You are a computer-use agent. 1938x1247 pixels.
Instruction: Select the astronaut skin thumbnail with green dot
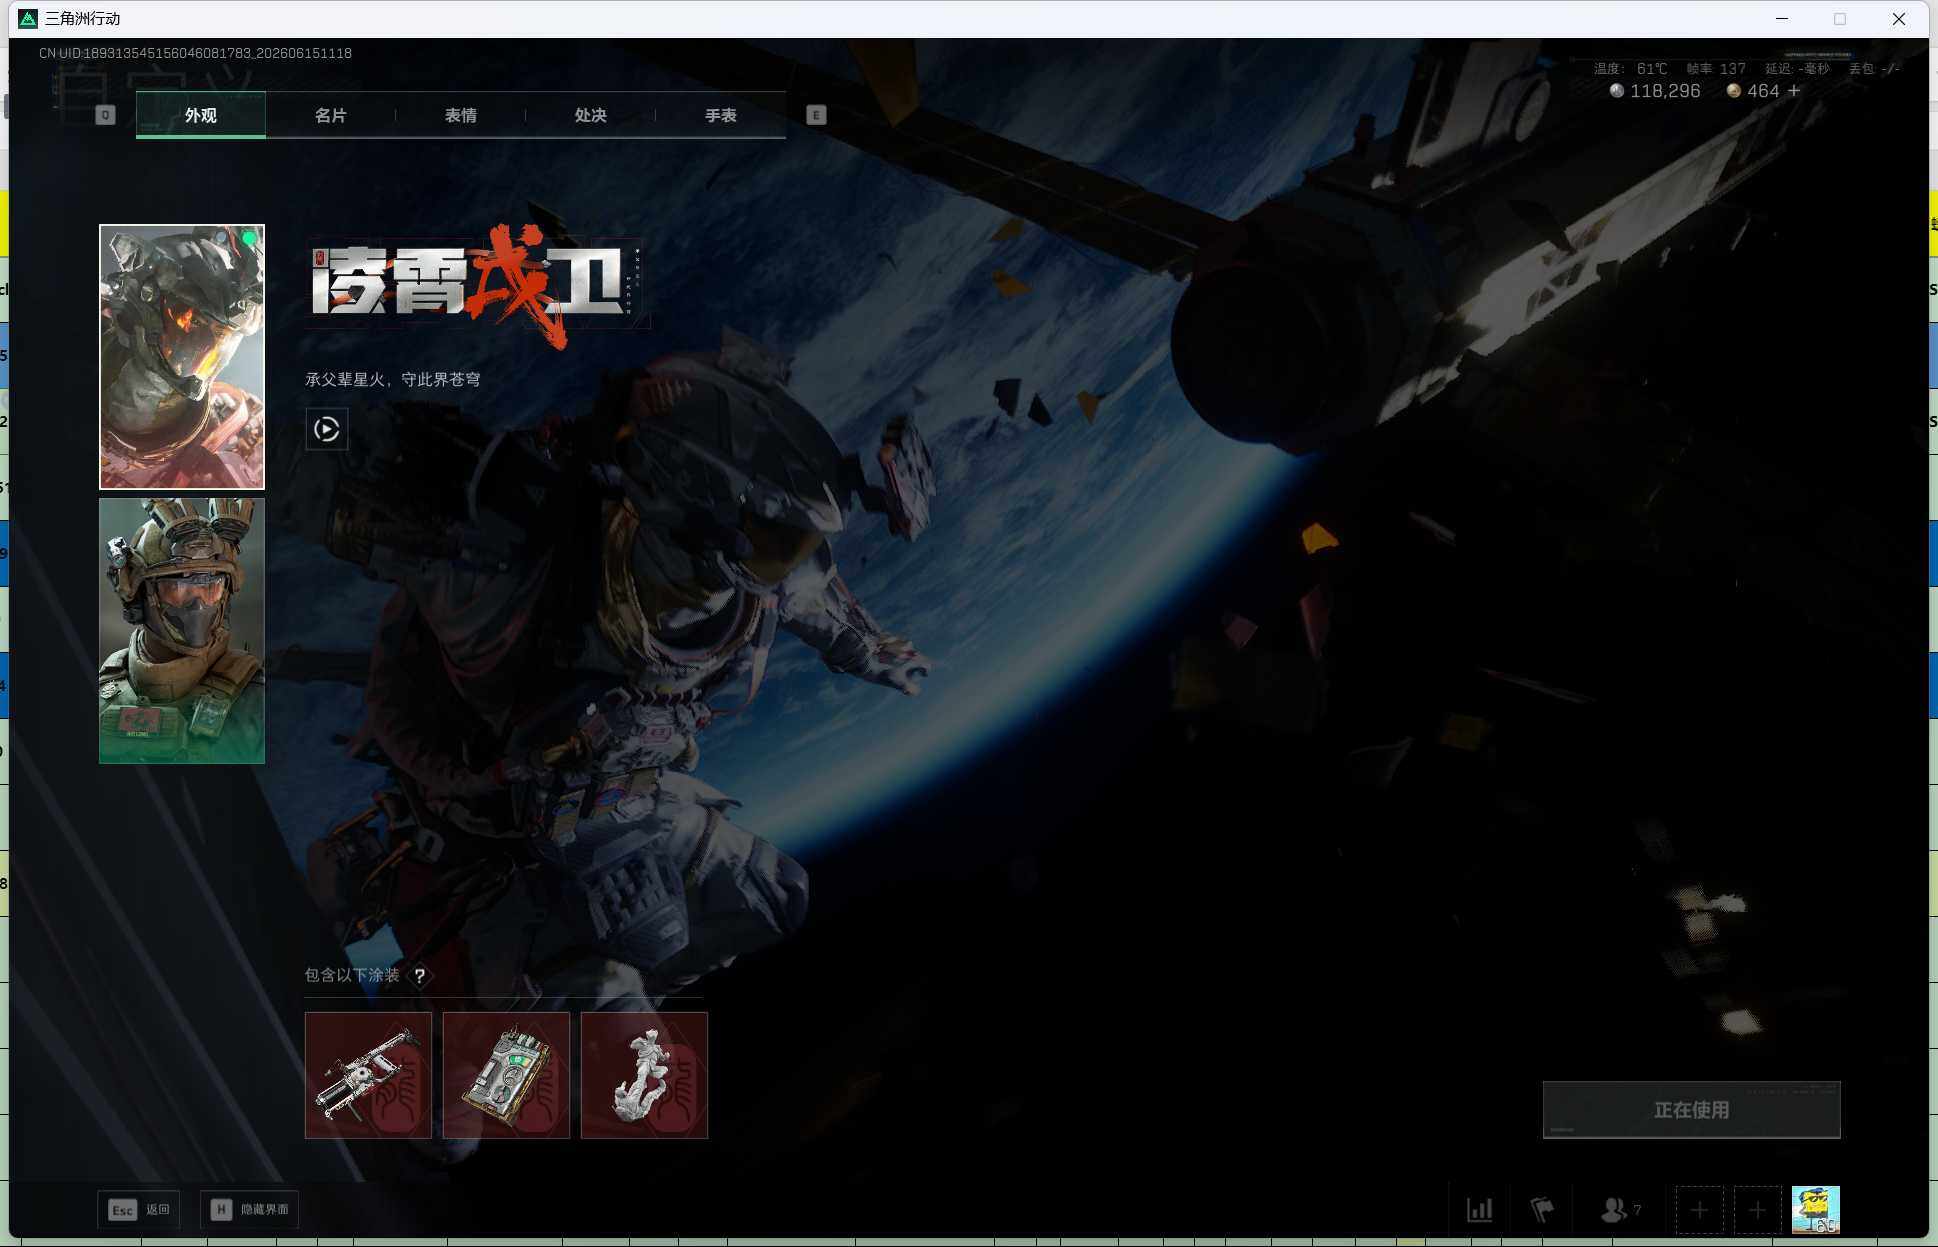pos(182,357)
